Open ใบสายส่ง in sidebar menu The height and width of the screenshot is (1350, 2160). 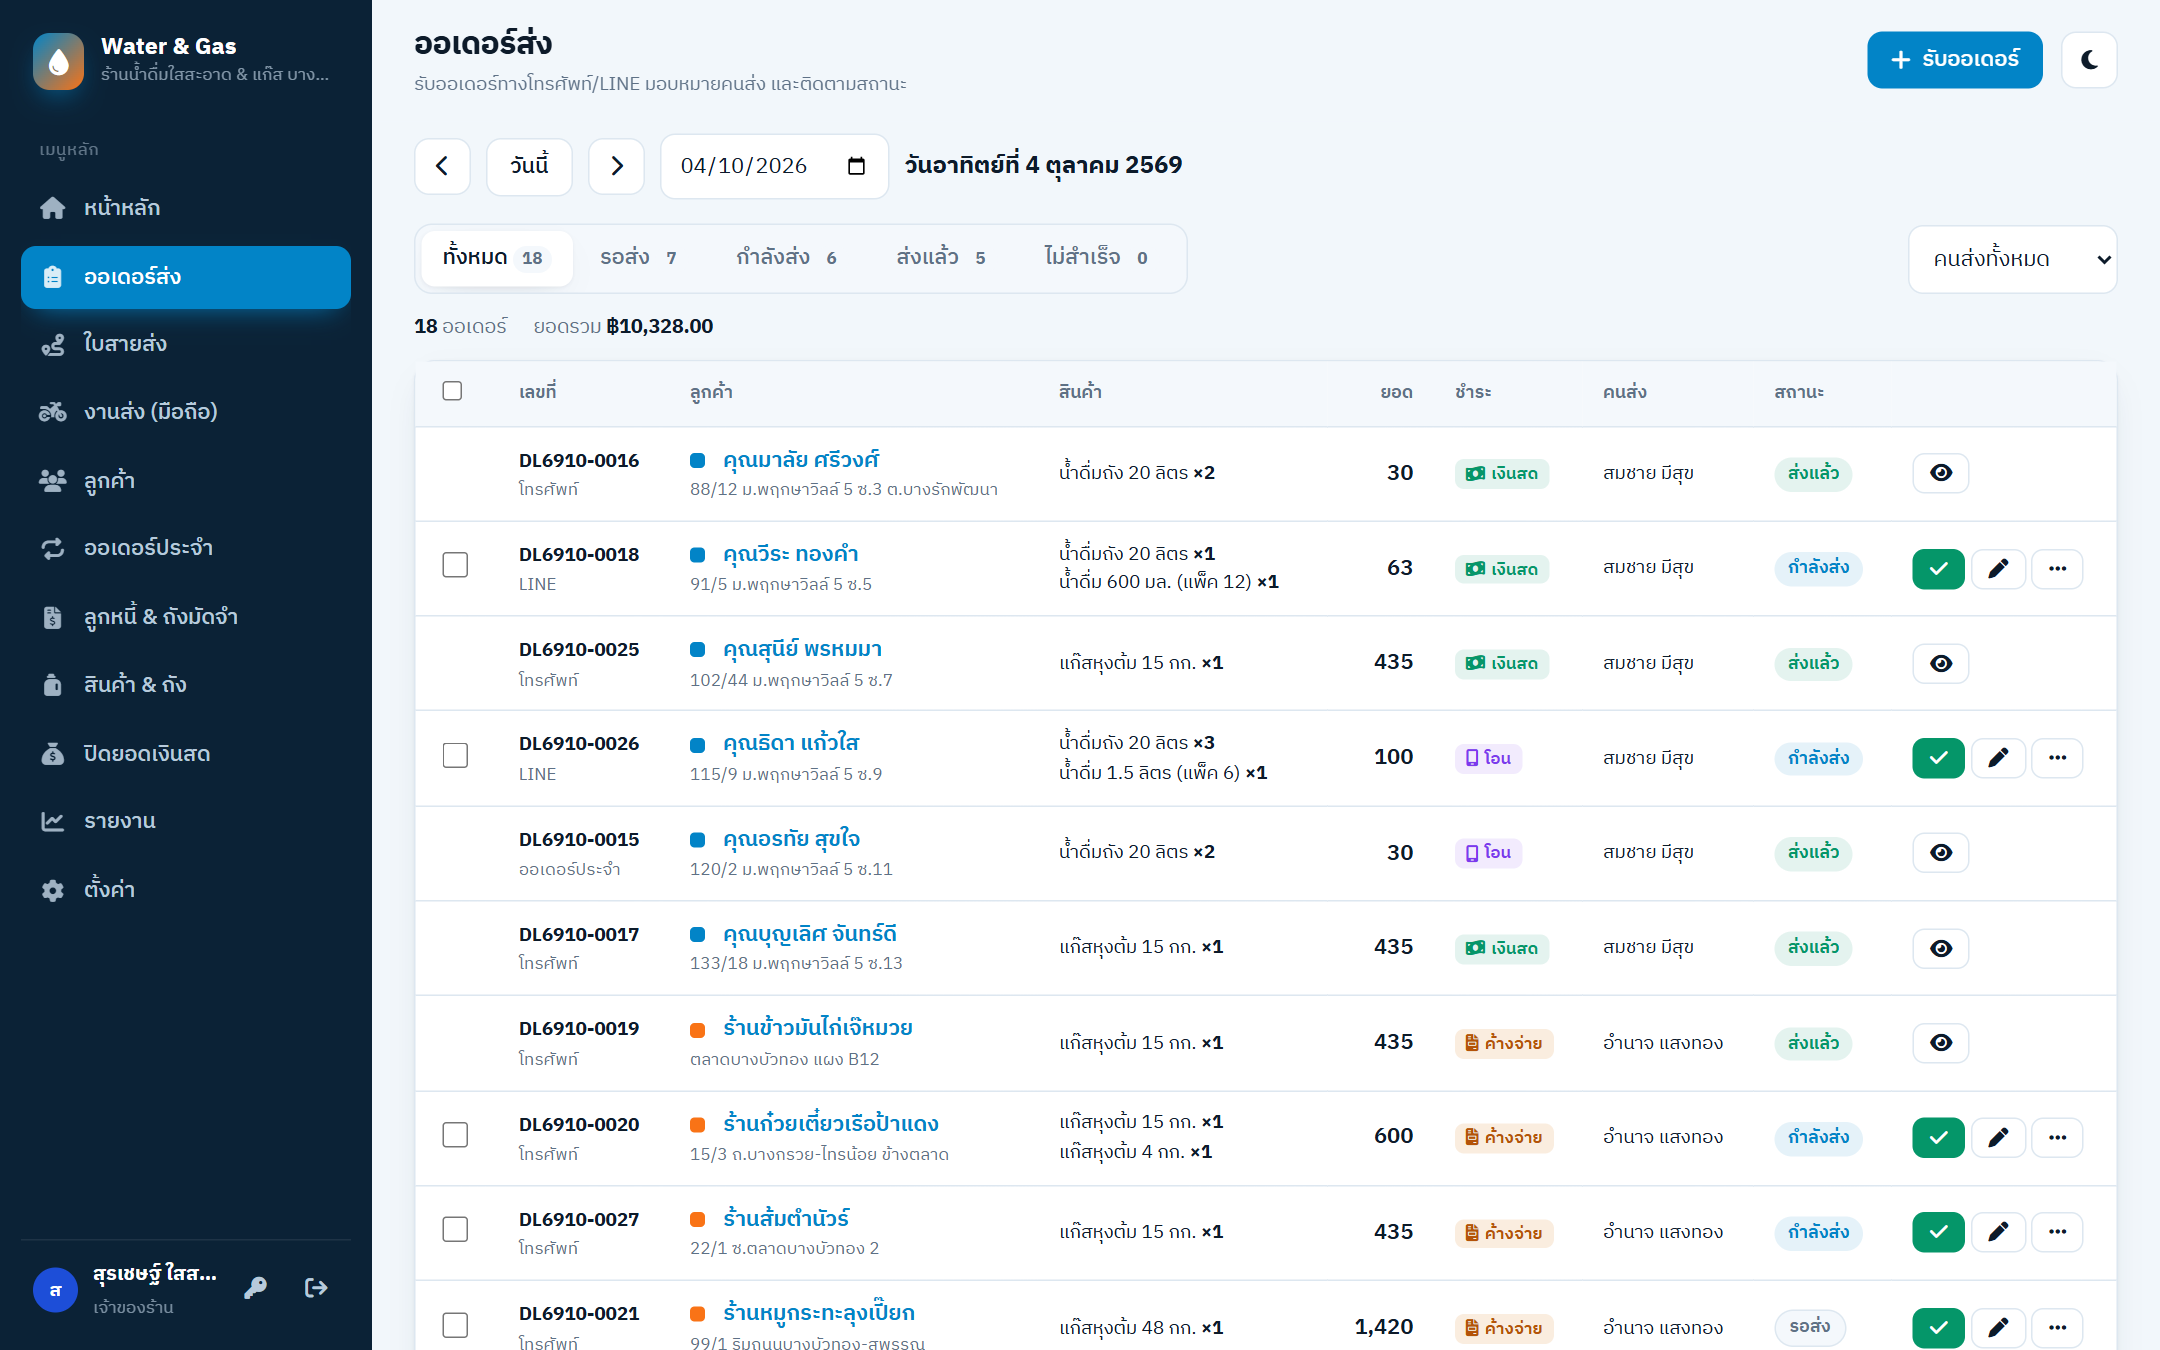(186, 344)
